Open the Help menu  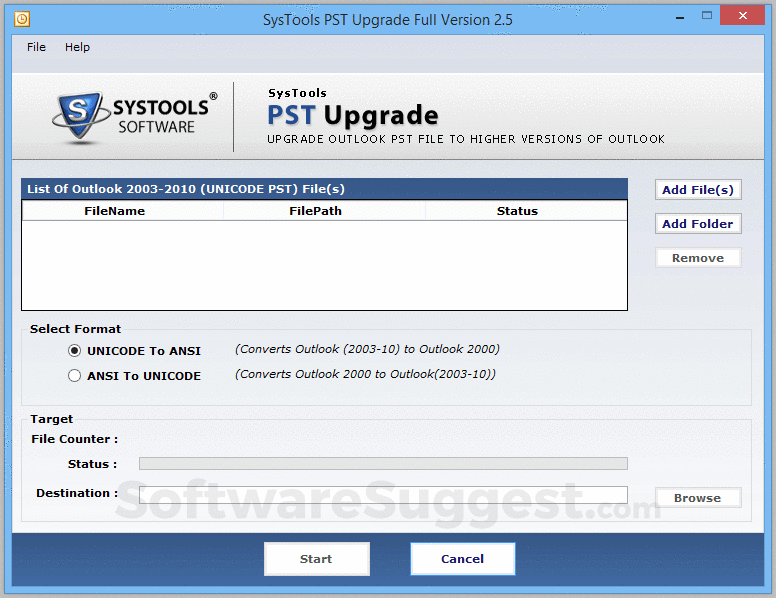click(77, 47)
